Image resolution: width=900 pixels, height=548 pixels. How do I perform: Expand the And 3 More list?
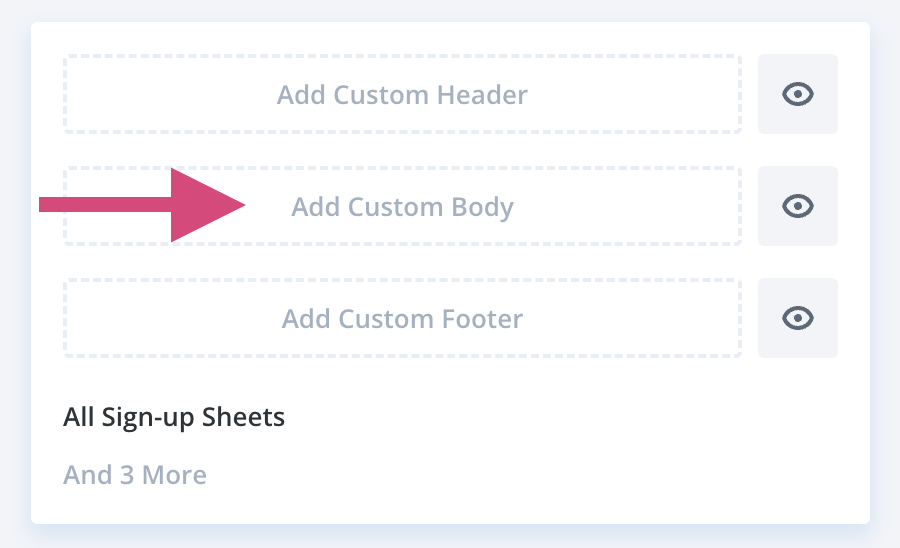pyautogui.click(x=135, y=475)
